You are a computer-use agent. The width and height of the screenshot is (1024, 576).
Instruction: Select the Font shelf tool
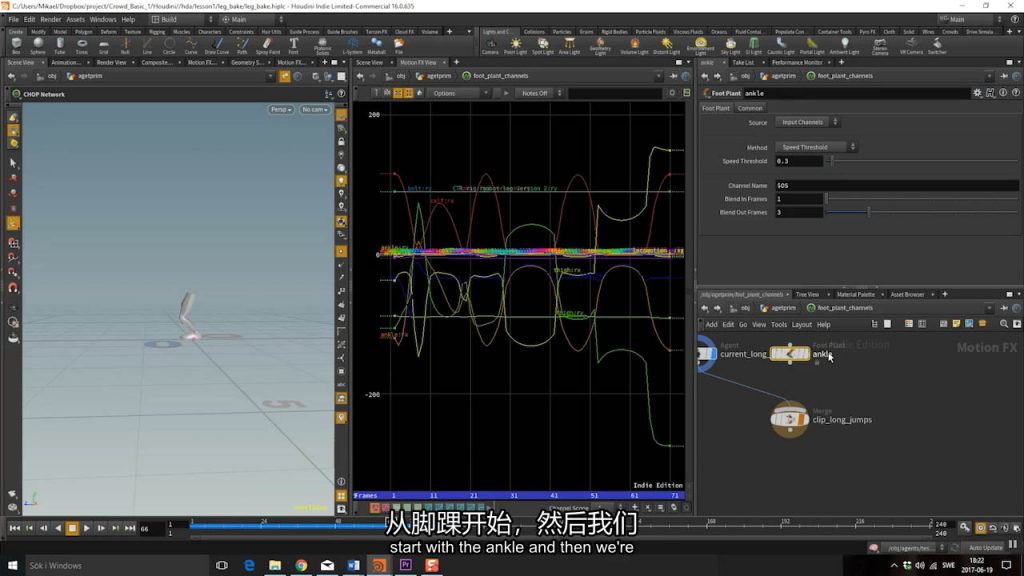[x=293, y=46]
